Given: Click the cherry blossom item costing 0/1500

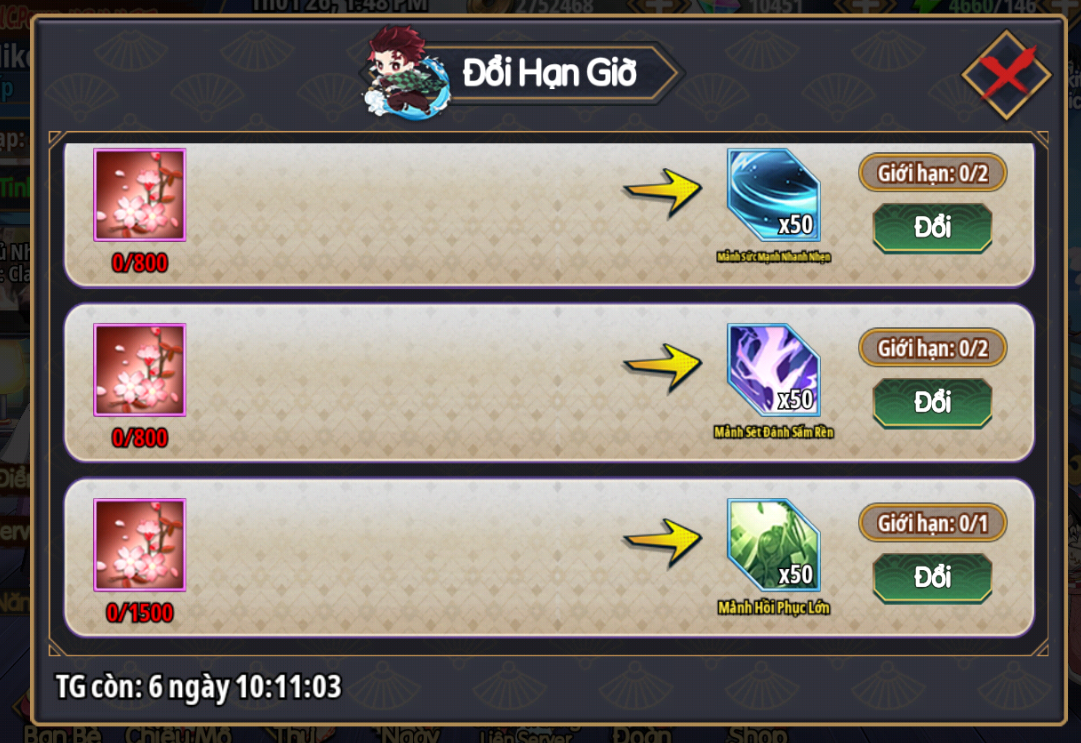Looking at the screenshot, I should [139, 545].
